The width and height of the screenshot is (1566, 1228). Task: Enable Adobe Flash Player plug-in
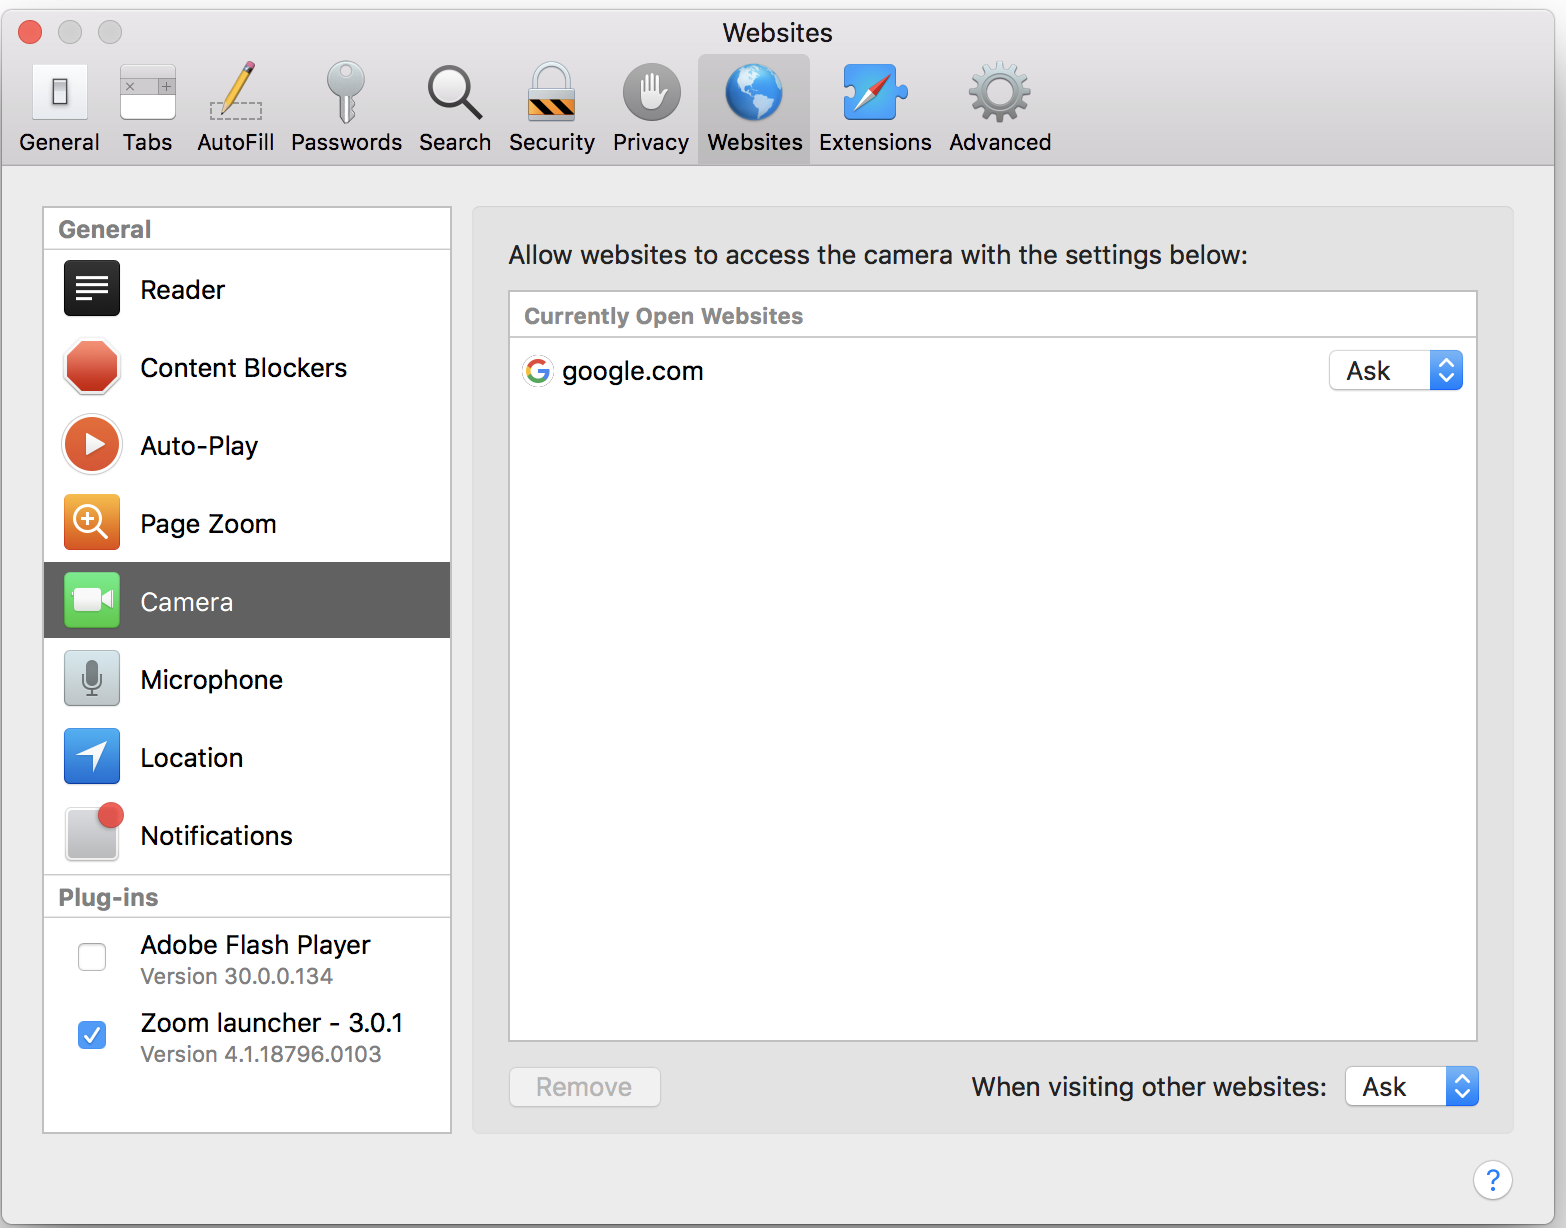(91, 957)
